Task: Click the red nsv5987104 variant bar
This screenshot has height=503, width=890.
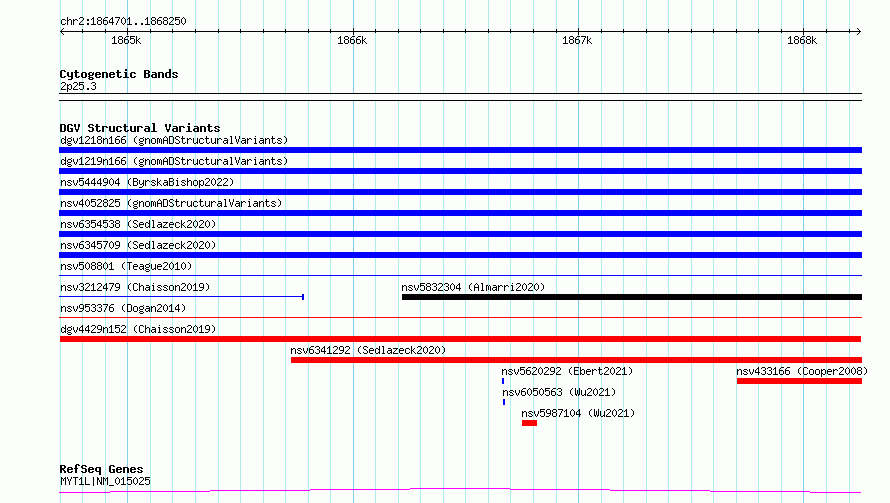Action: 530,423
